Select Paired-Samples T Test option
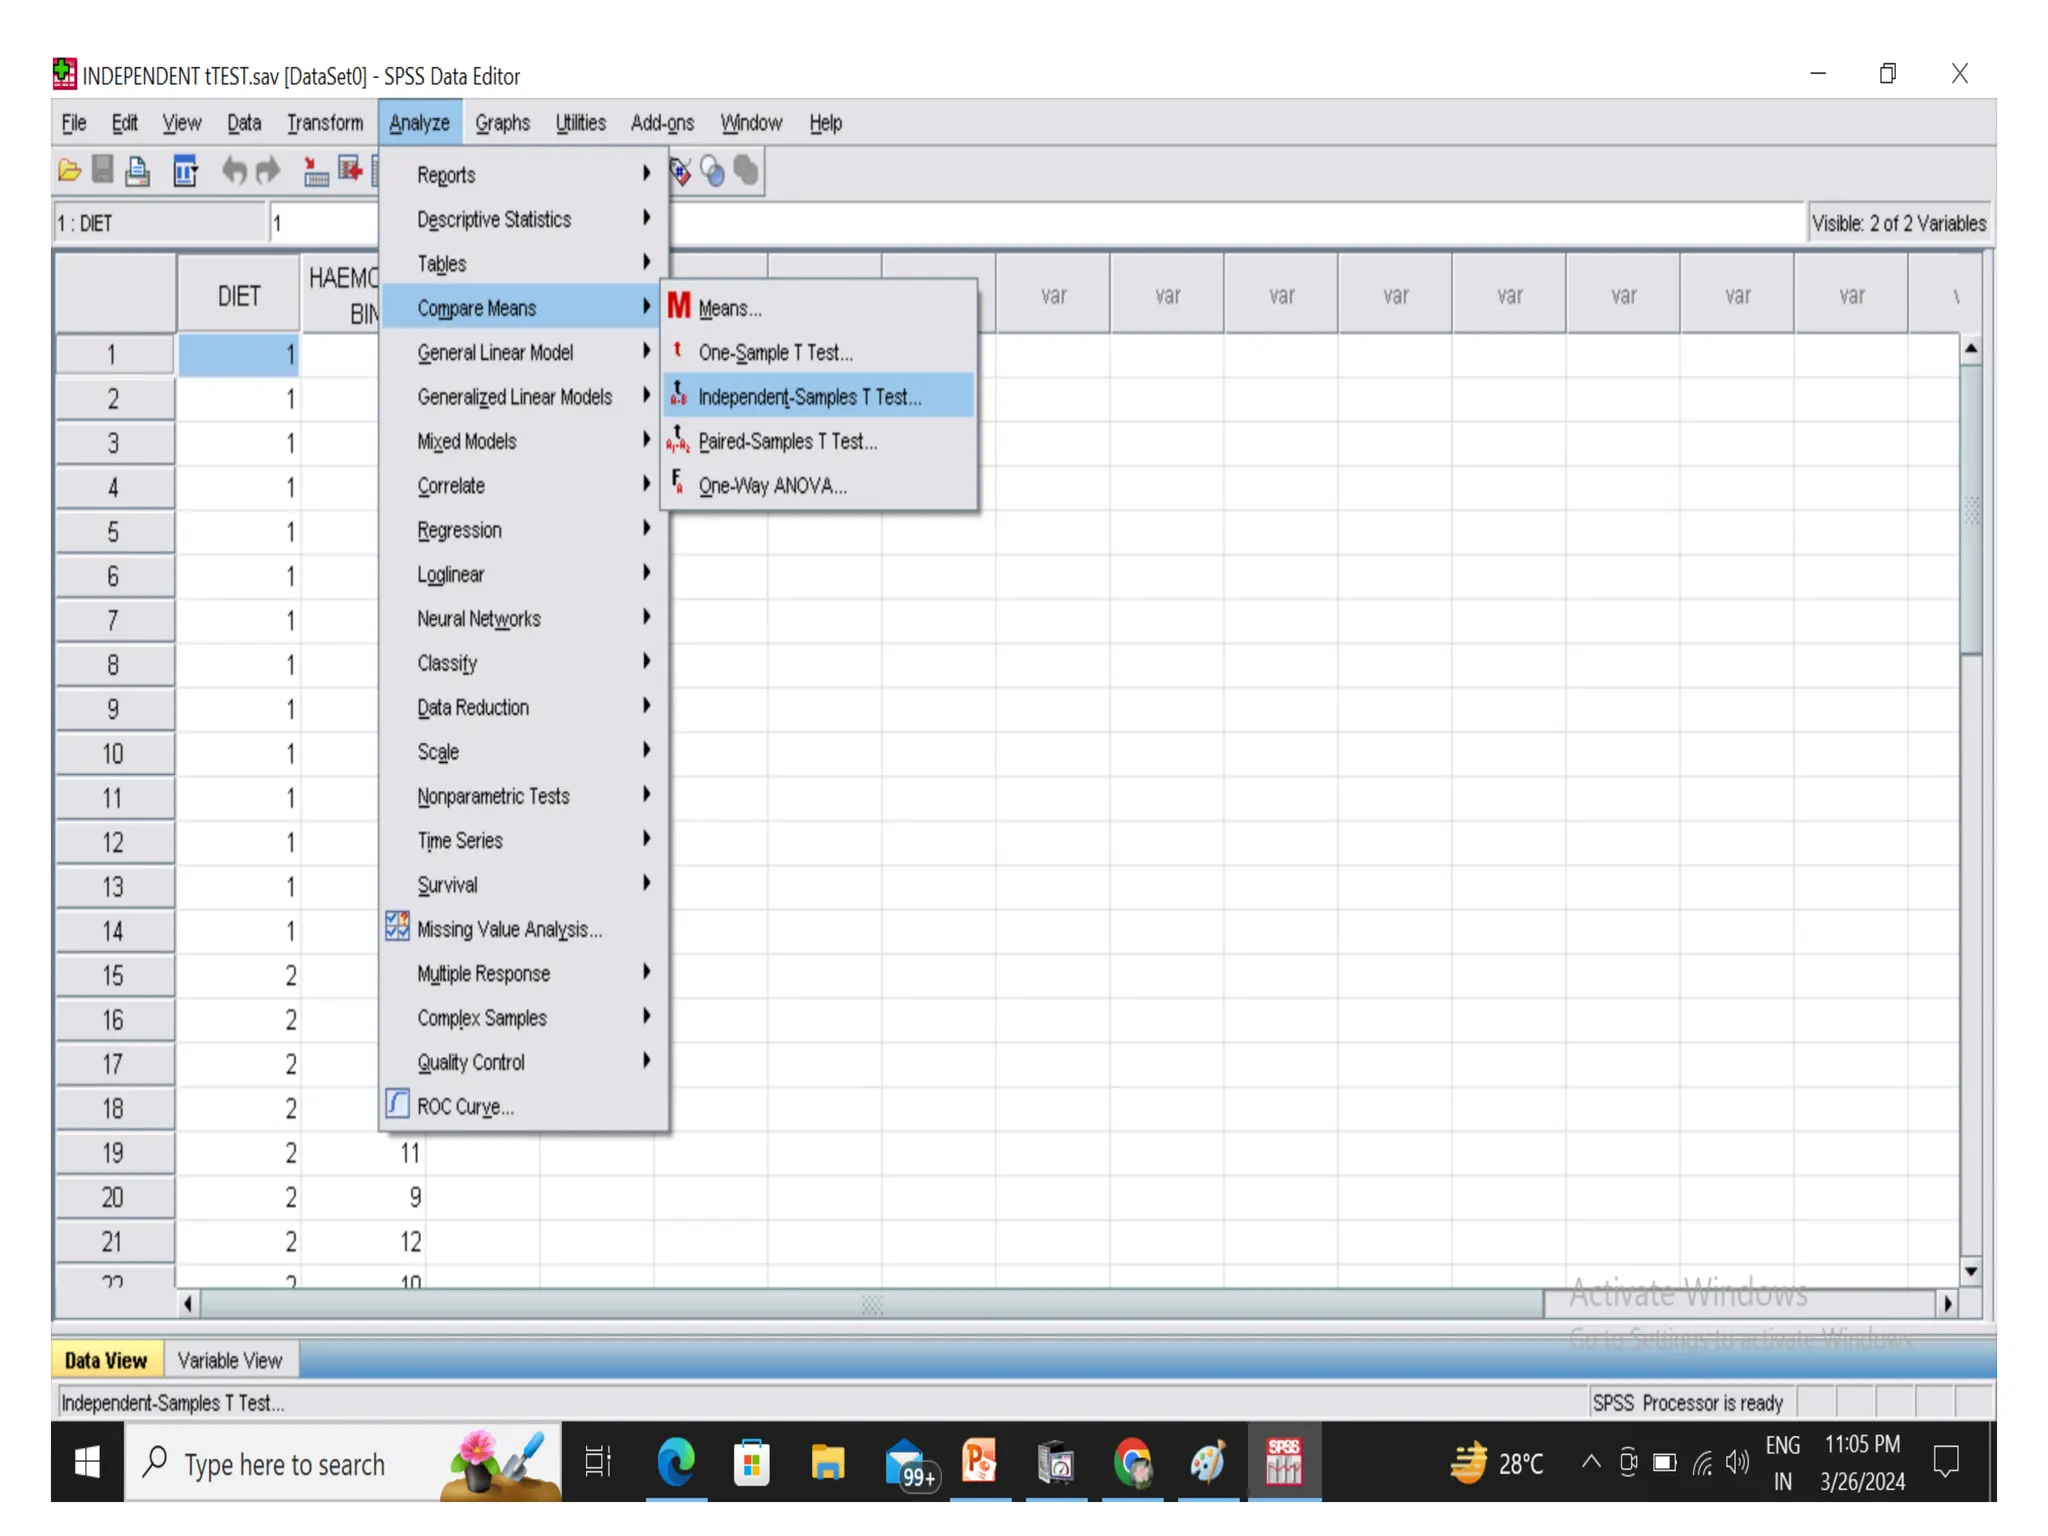 (787, 441)
